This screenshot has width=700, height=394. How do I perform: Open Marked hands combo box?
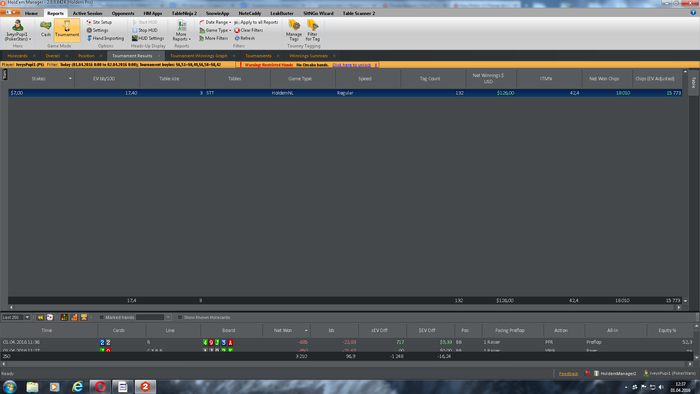tap(153, 317)
